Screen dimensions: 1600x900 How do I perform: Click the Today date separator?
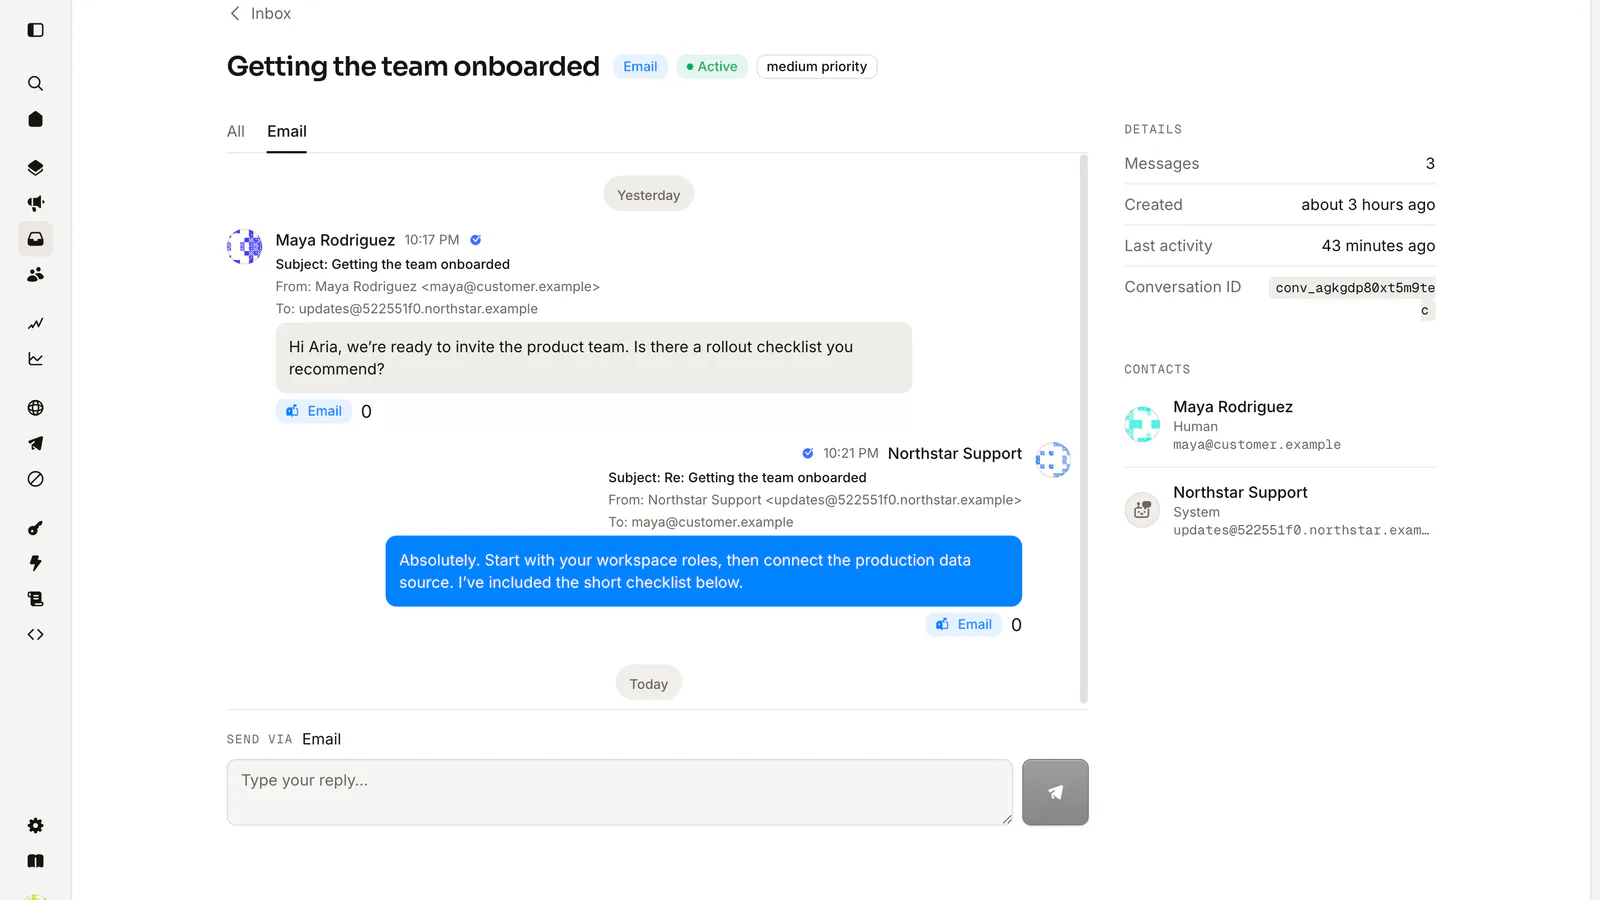649,684
